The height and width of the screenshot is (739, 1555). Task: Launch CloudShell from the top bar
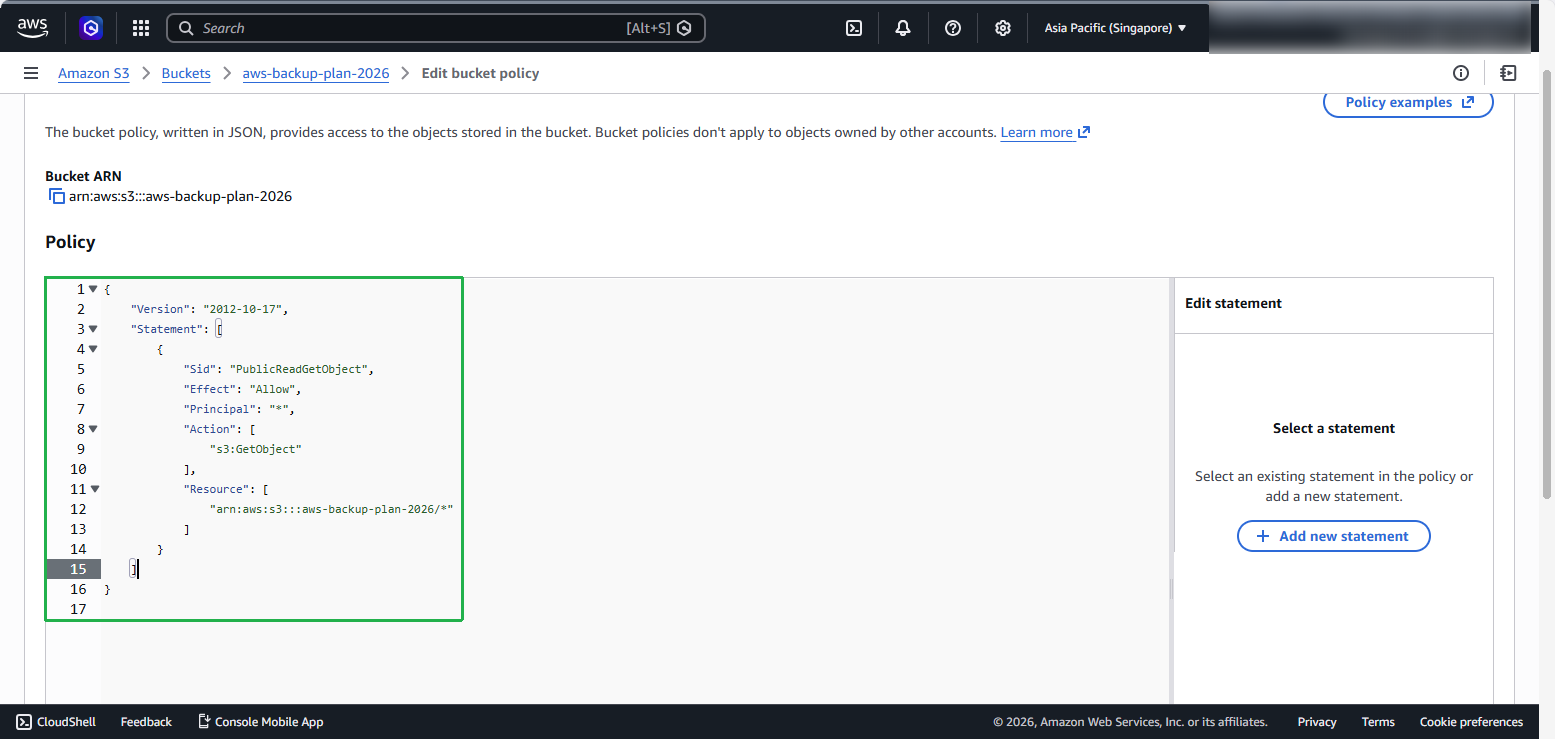pyautogui.click(x=854, y=28)
